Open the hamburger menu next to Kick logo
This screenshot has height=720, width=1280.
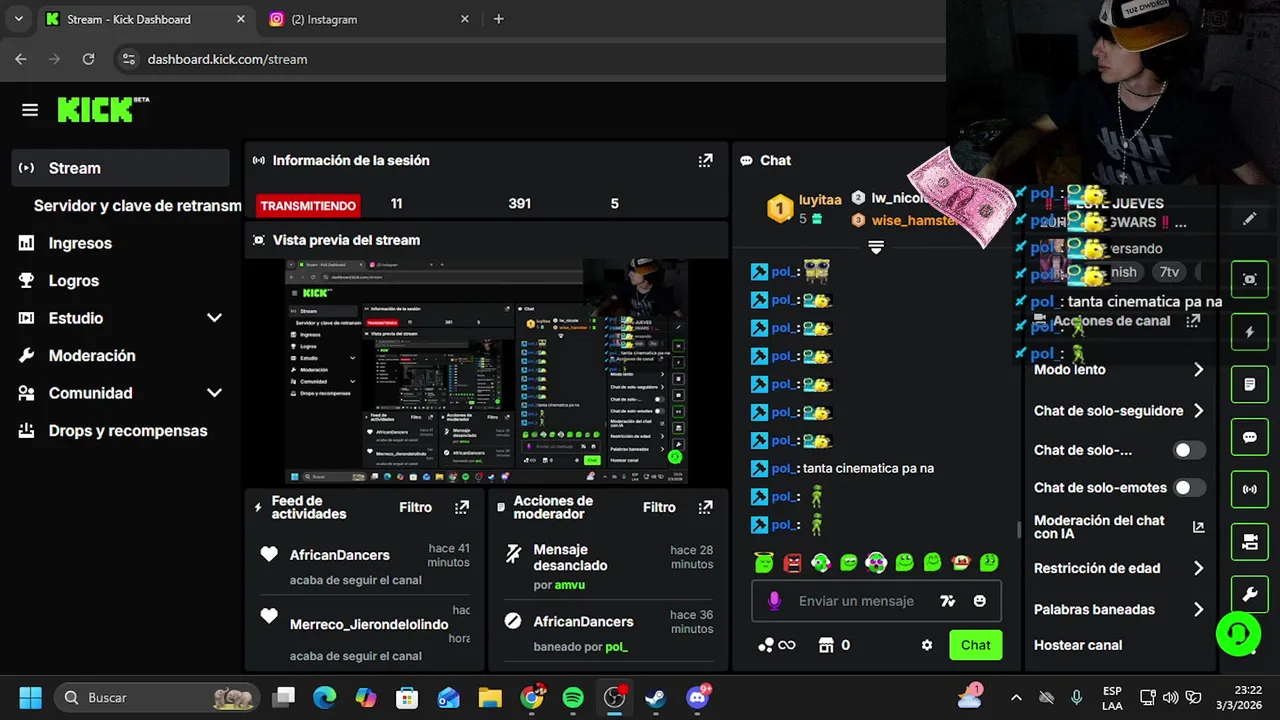point(30,110)
